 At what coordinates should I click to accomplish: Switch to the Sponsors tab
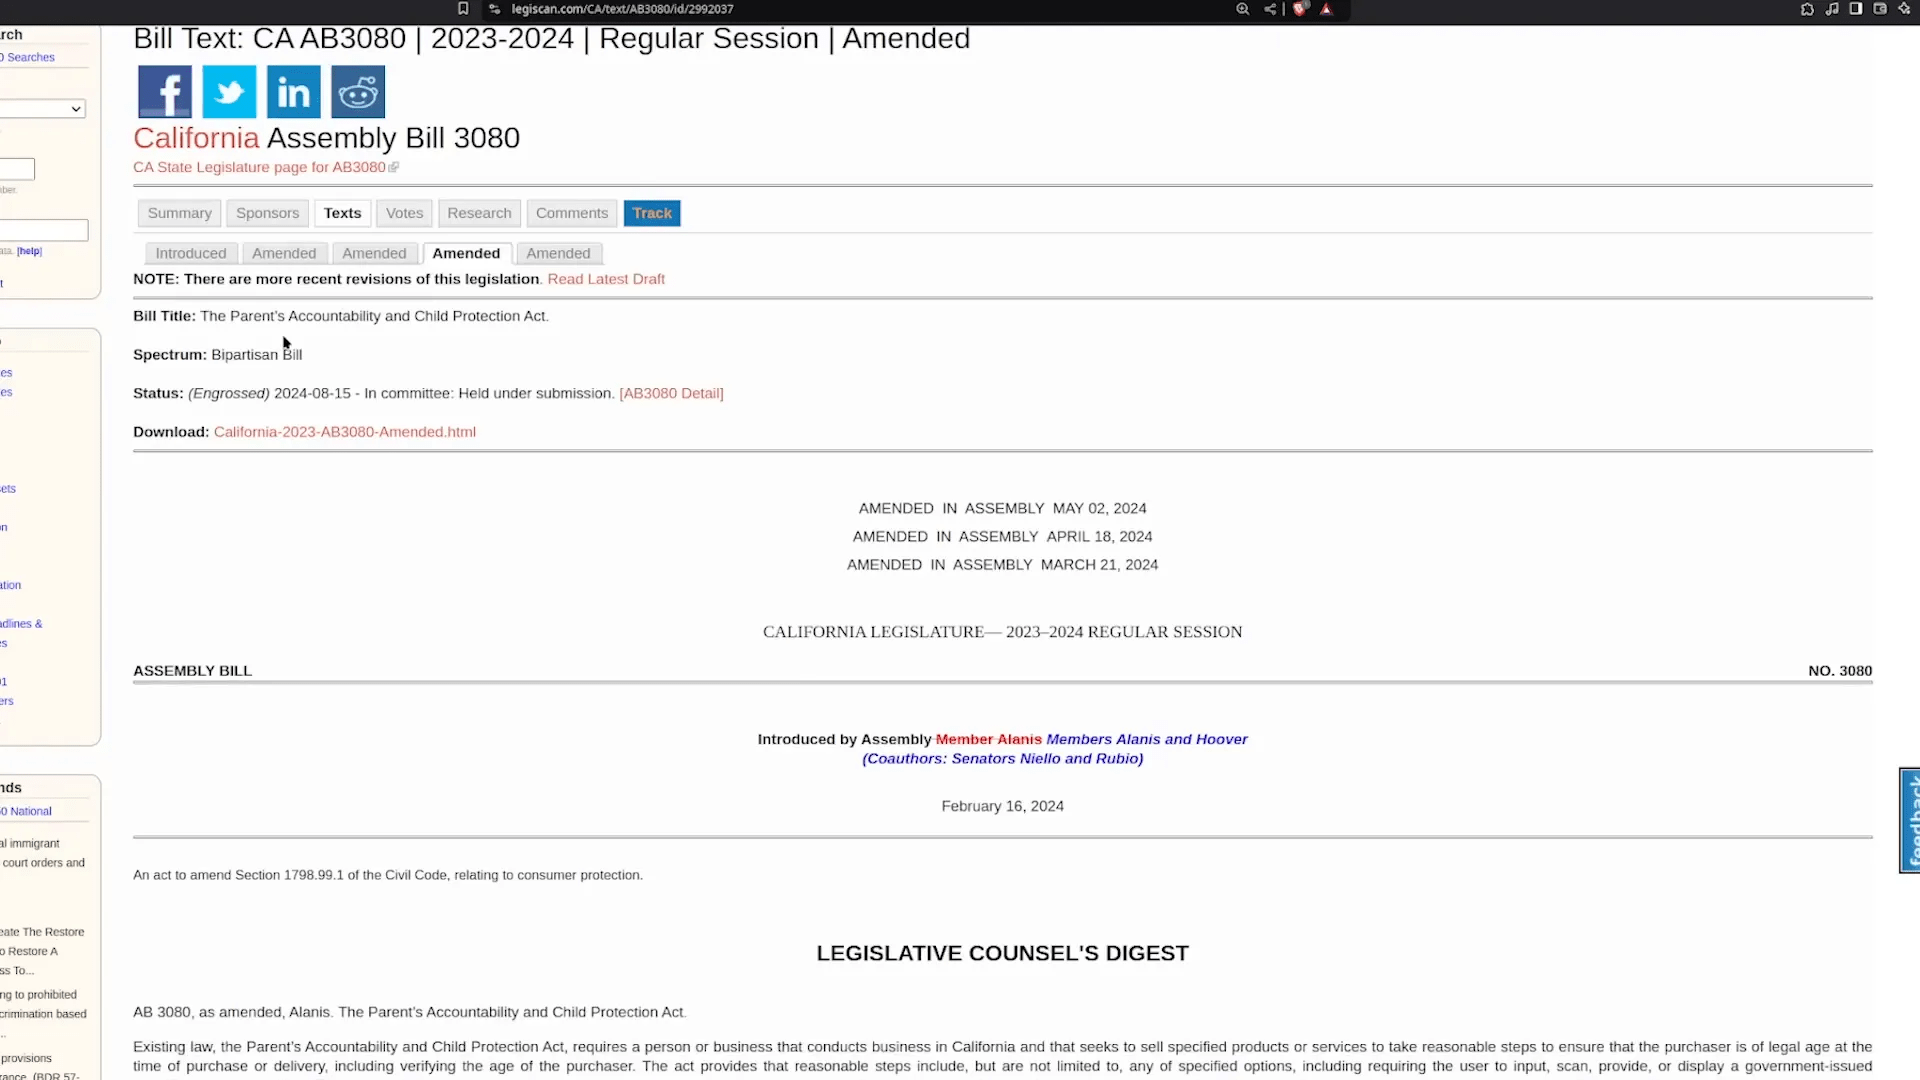(x=266, y=212)
